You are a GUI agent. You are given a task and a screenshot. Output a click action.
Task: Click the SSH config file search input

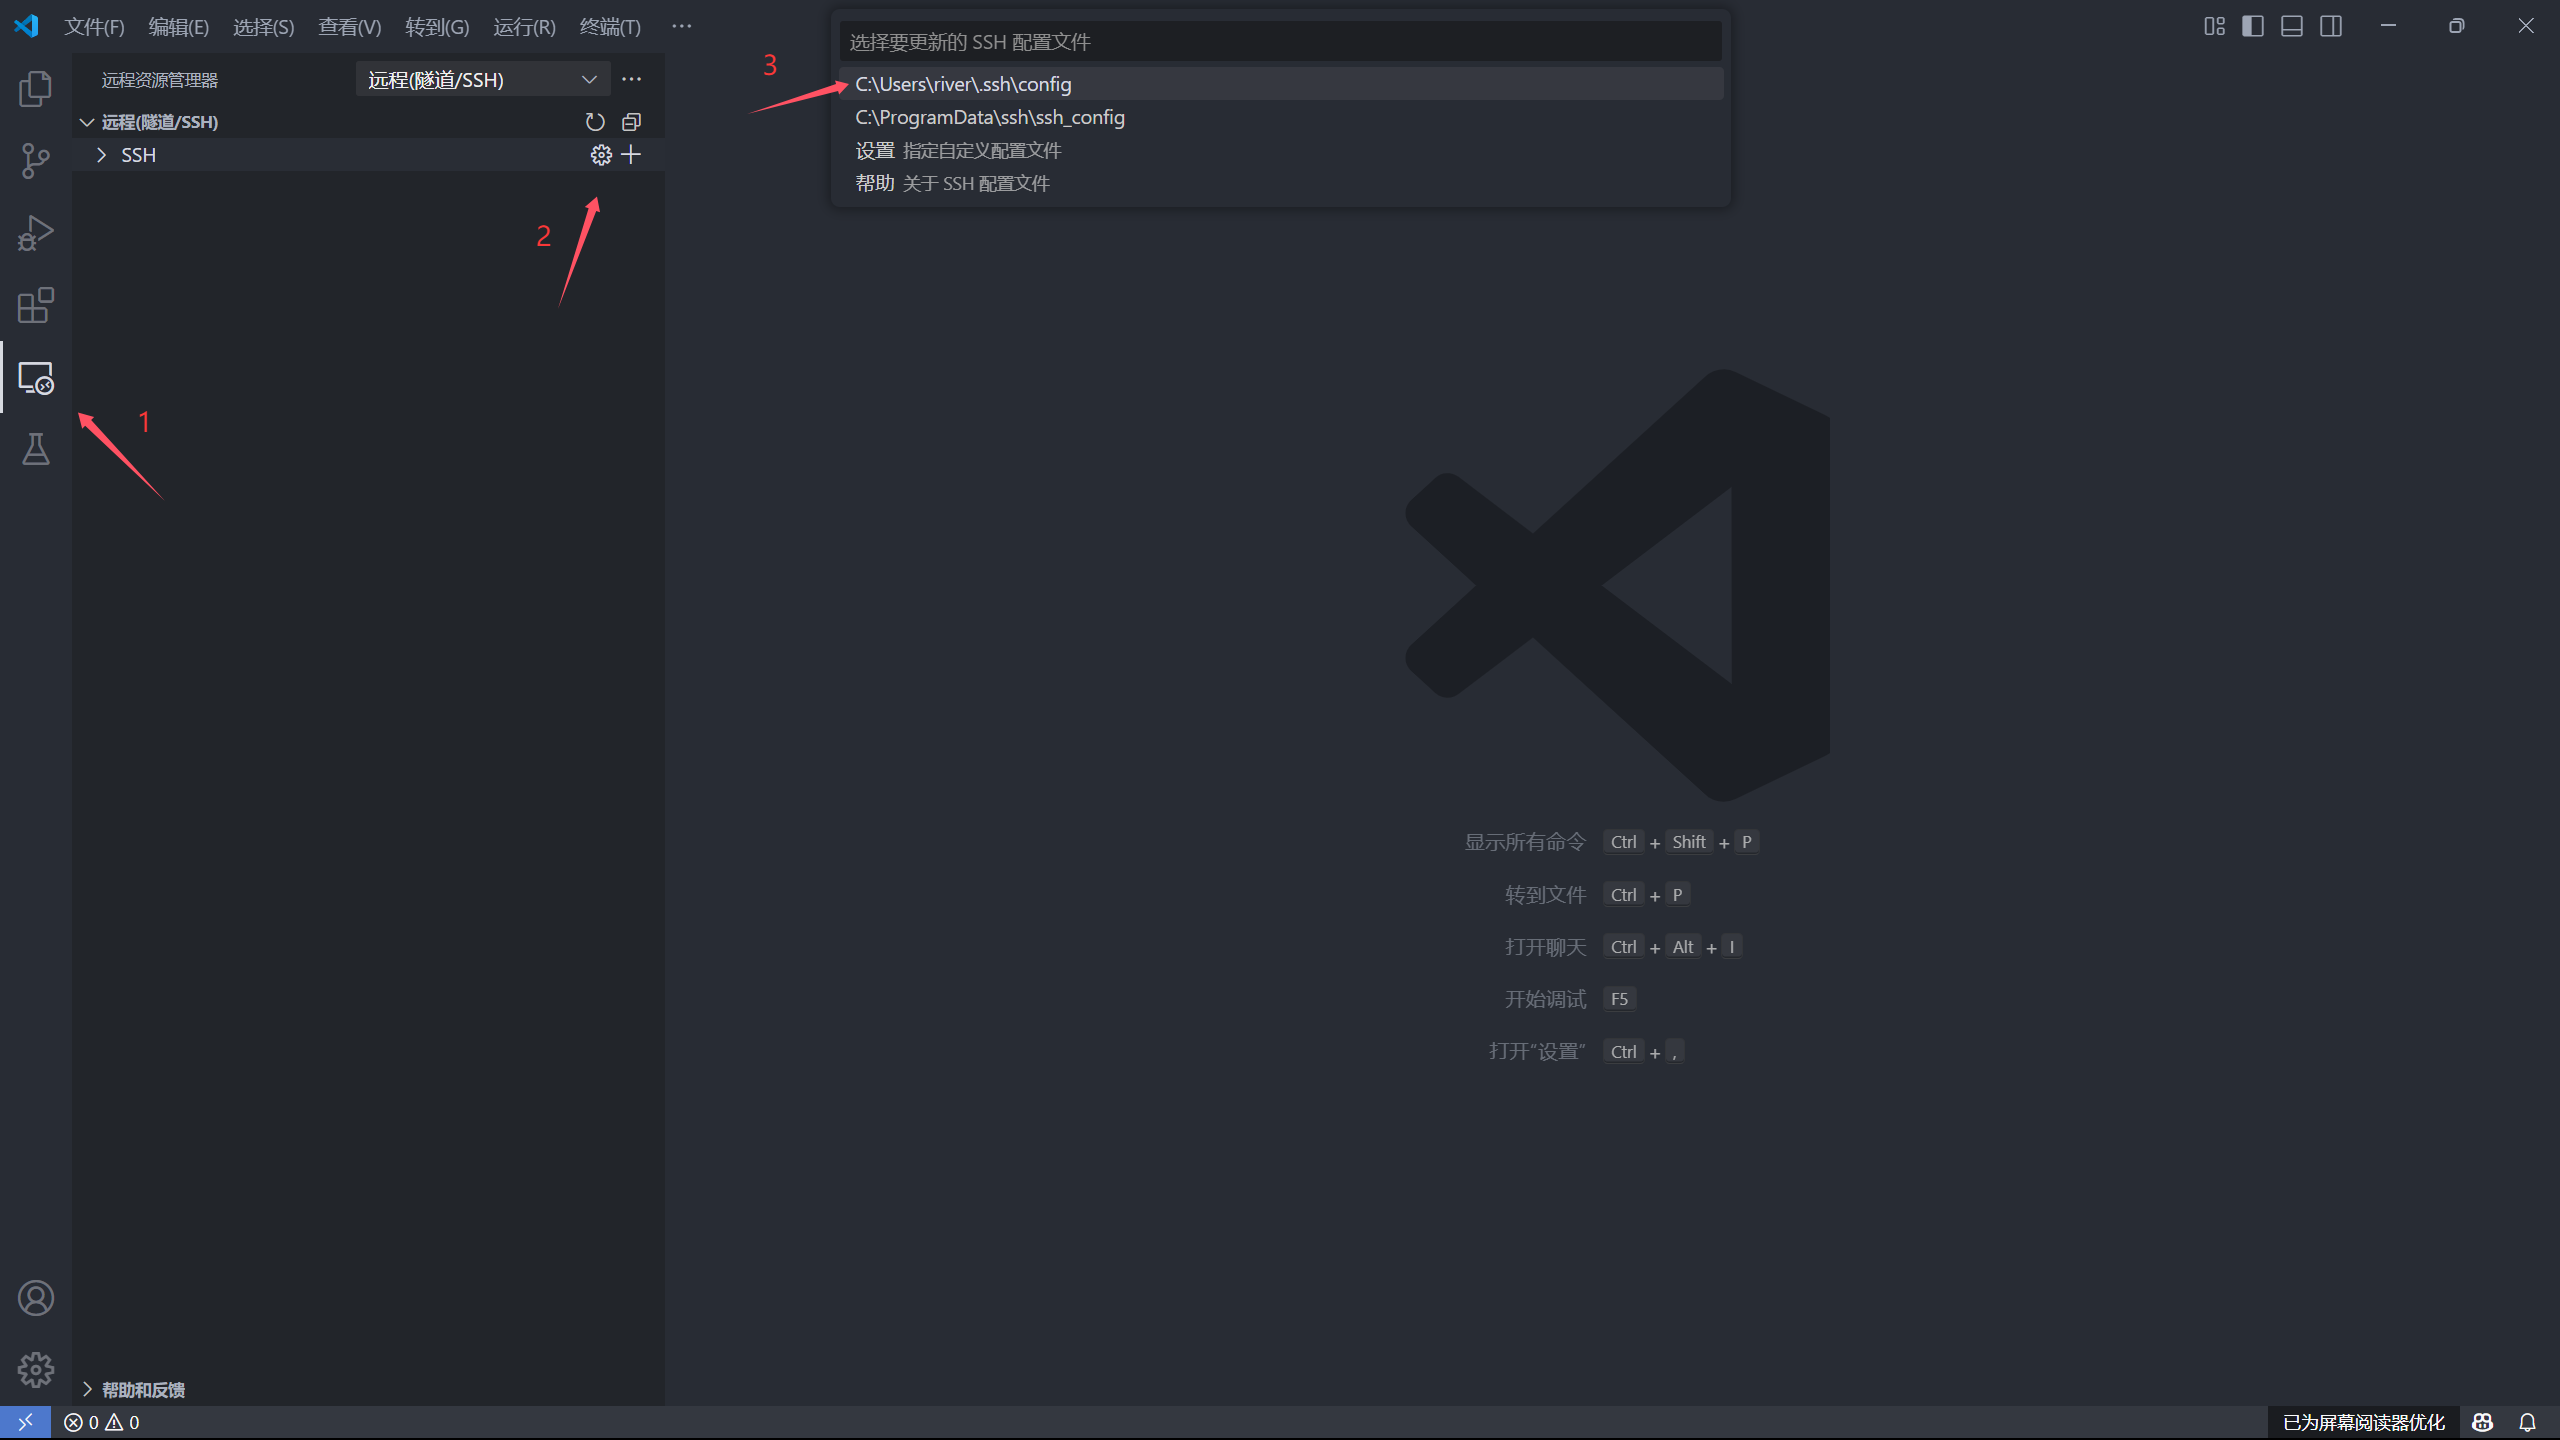click(1280, 42)
